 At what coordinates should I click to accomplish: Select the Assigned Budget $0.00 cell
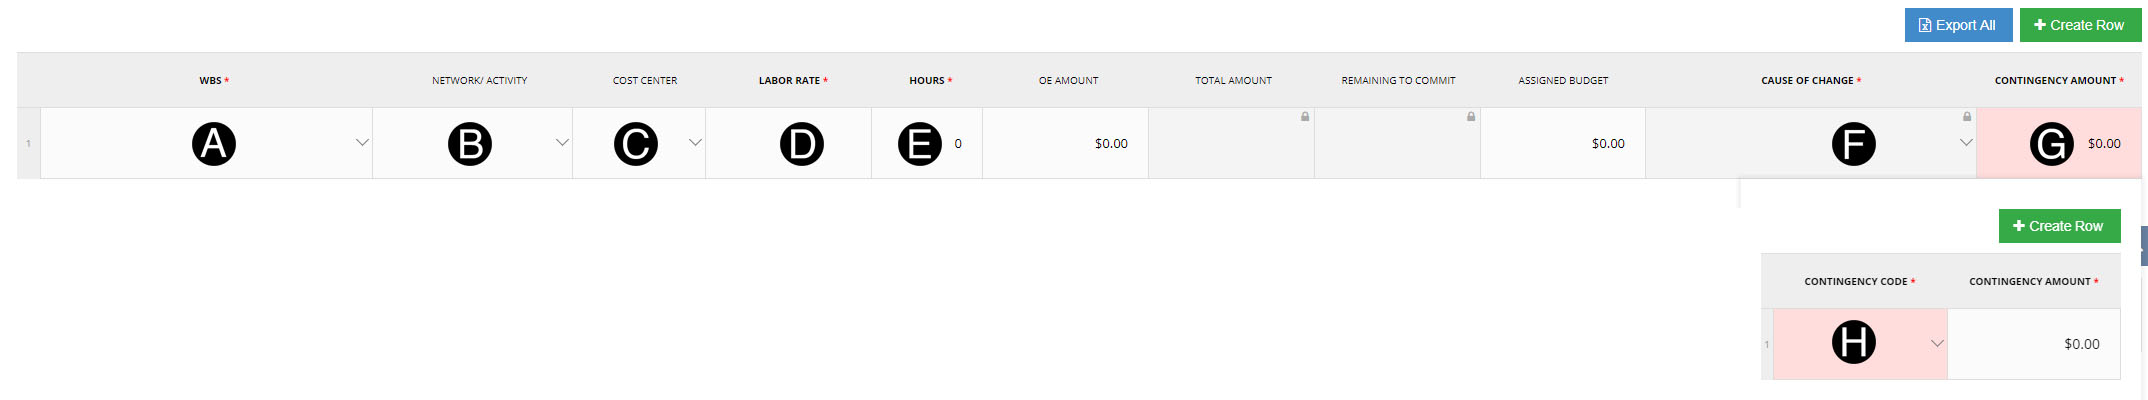[x=1563, y=144]
